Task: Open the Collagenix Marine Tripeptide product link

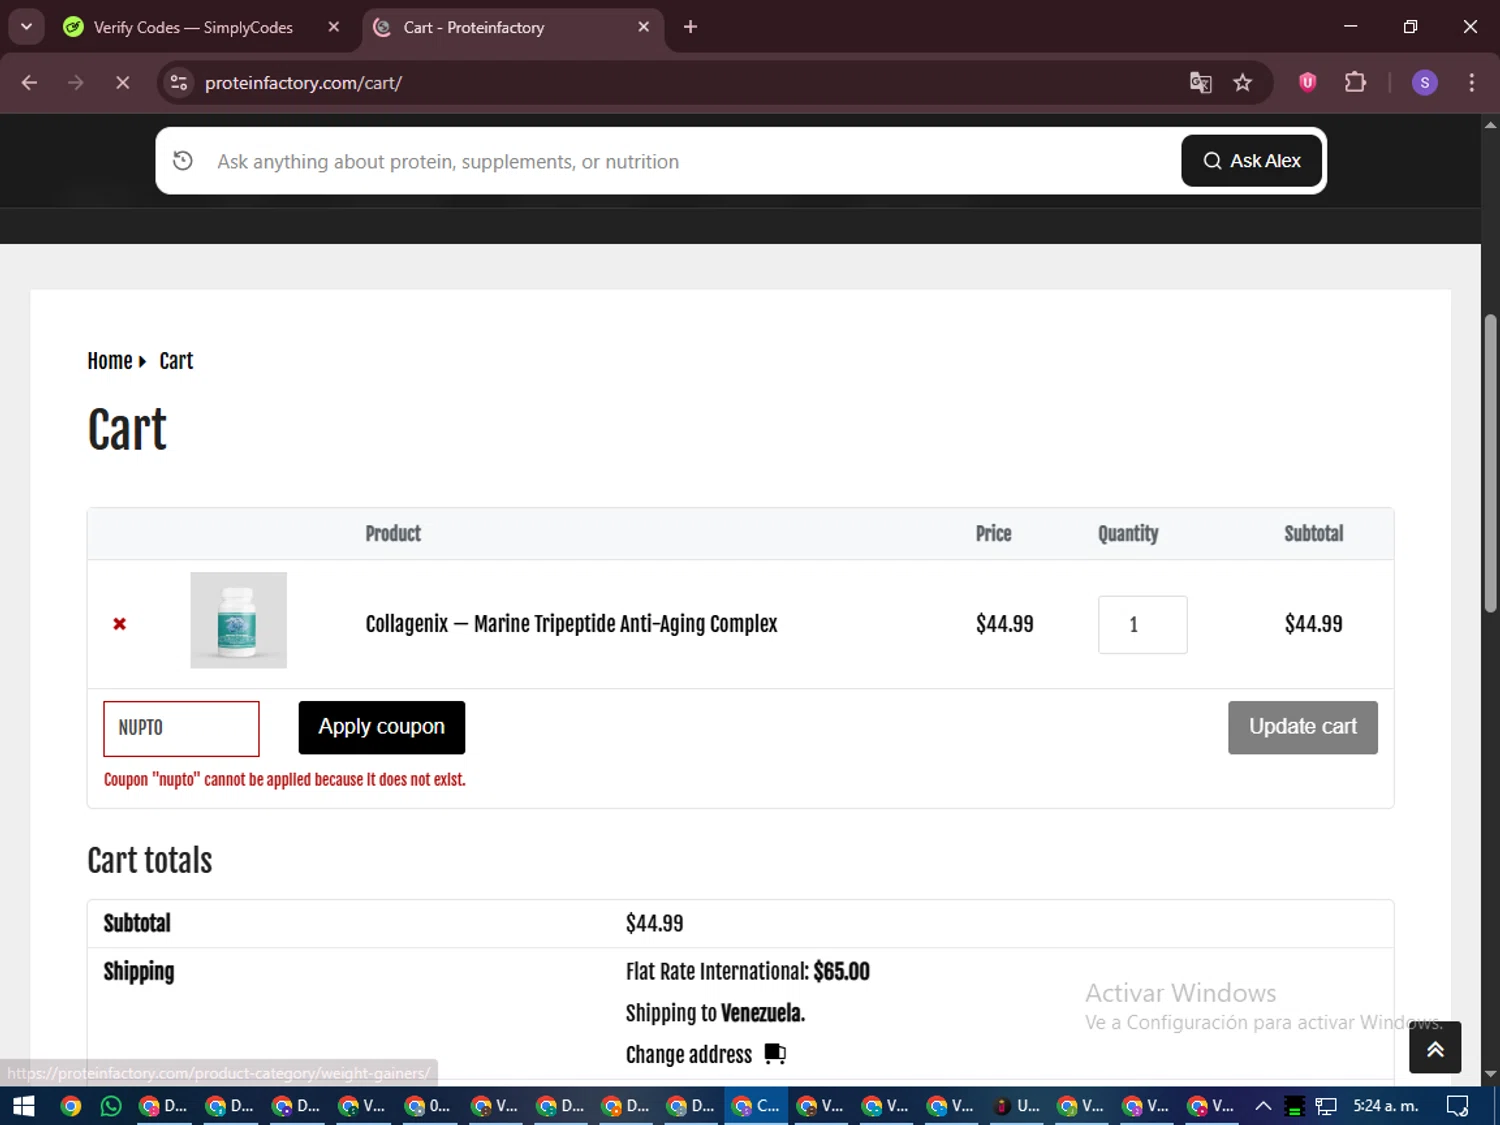Action: [x=571, y=624]
